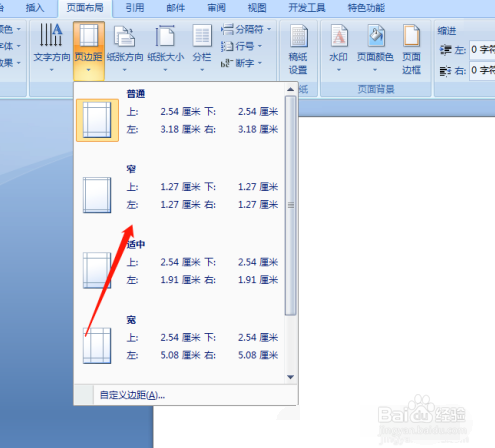
Task: Expand the 文字方向 dropdown arrow
Action: 52,70
